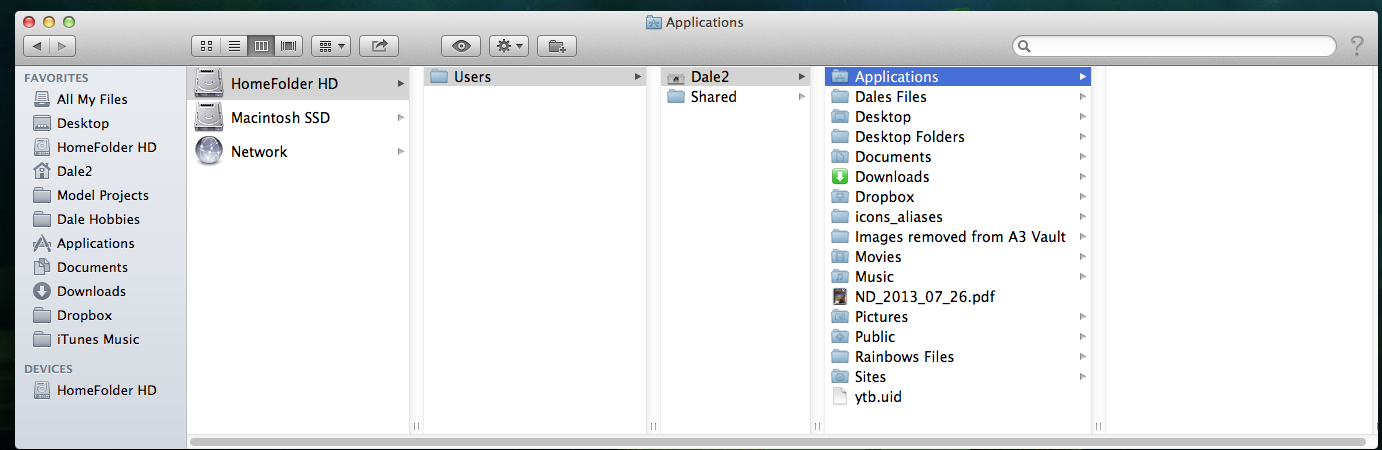Expand arrow beside Sites folder
The image size is (1382, 450).
(x=1083, y=377)
